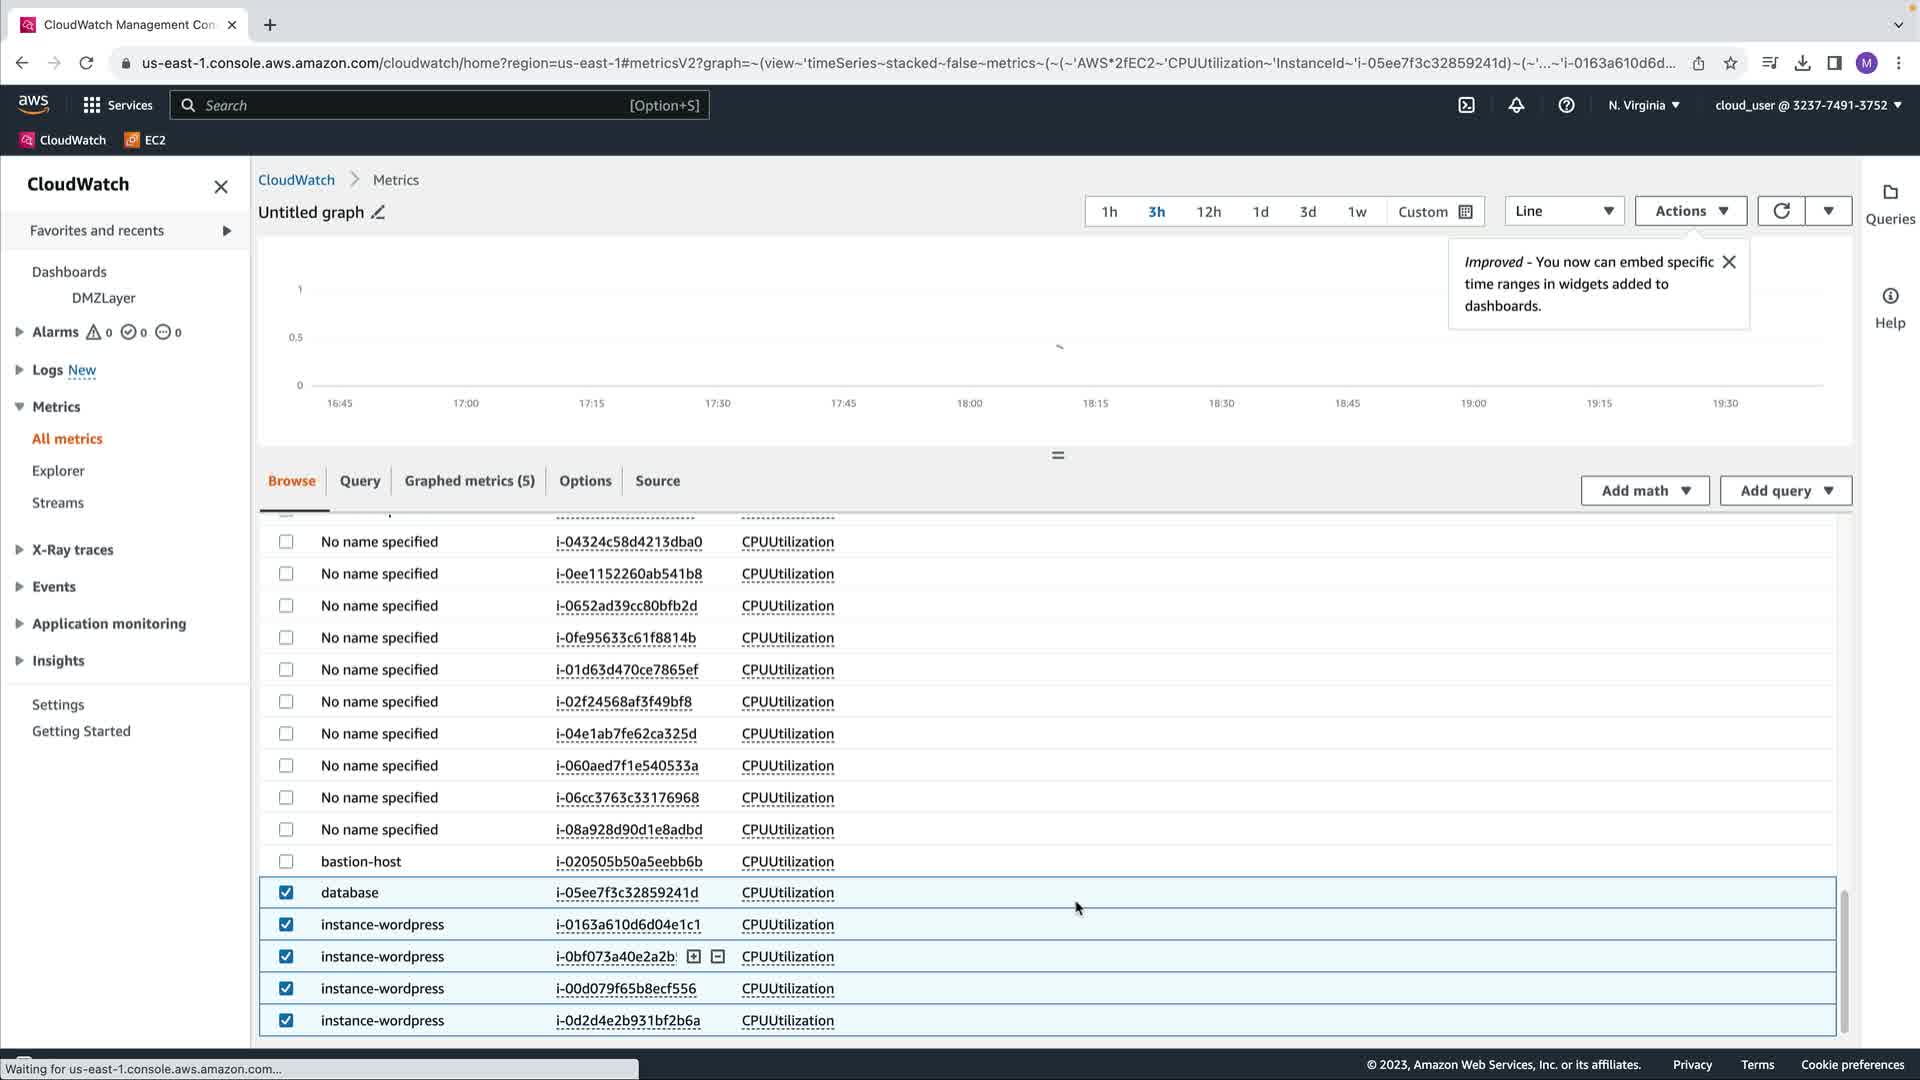Open the Services grid menu
Screen dimensions: 1920x1080
[92, 105]
